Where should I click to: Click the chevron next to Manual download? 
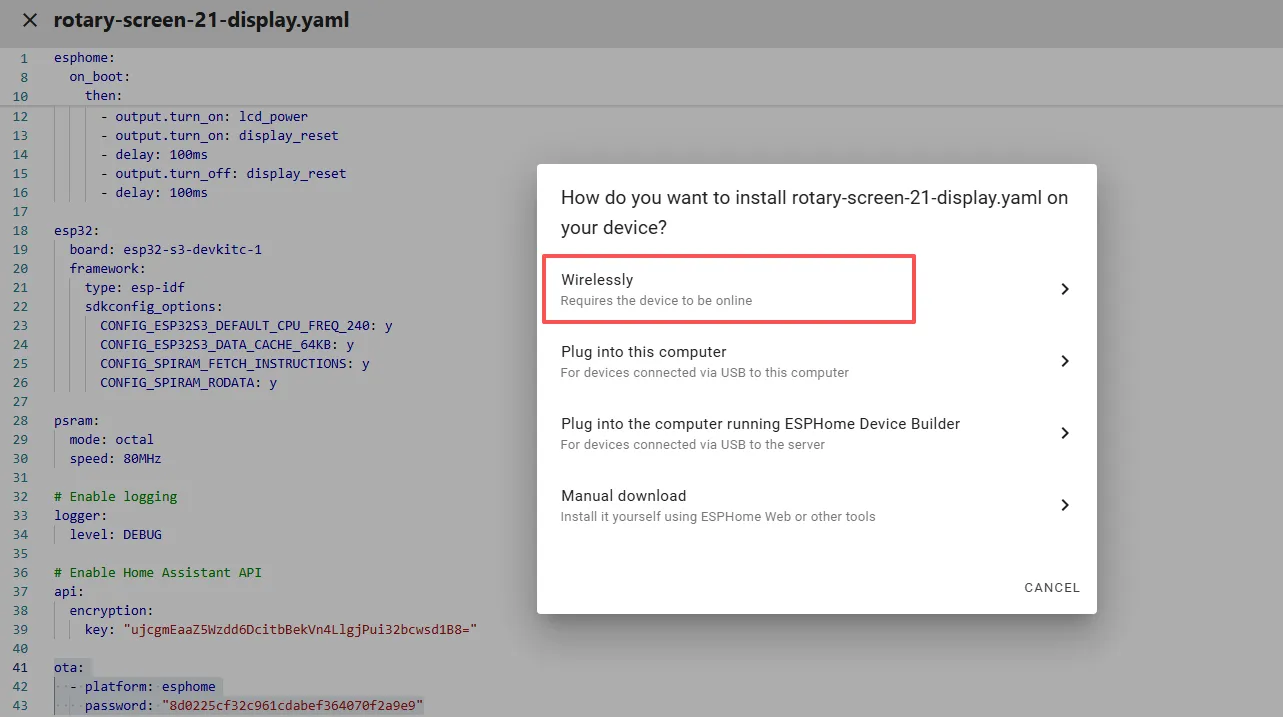(x=1064, y=505)
